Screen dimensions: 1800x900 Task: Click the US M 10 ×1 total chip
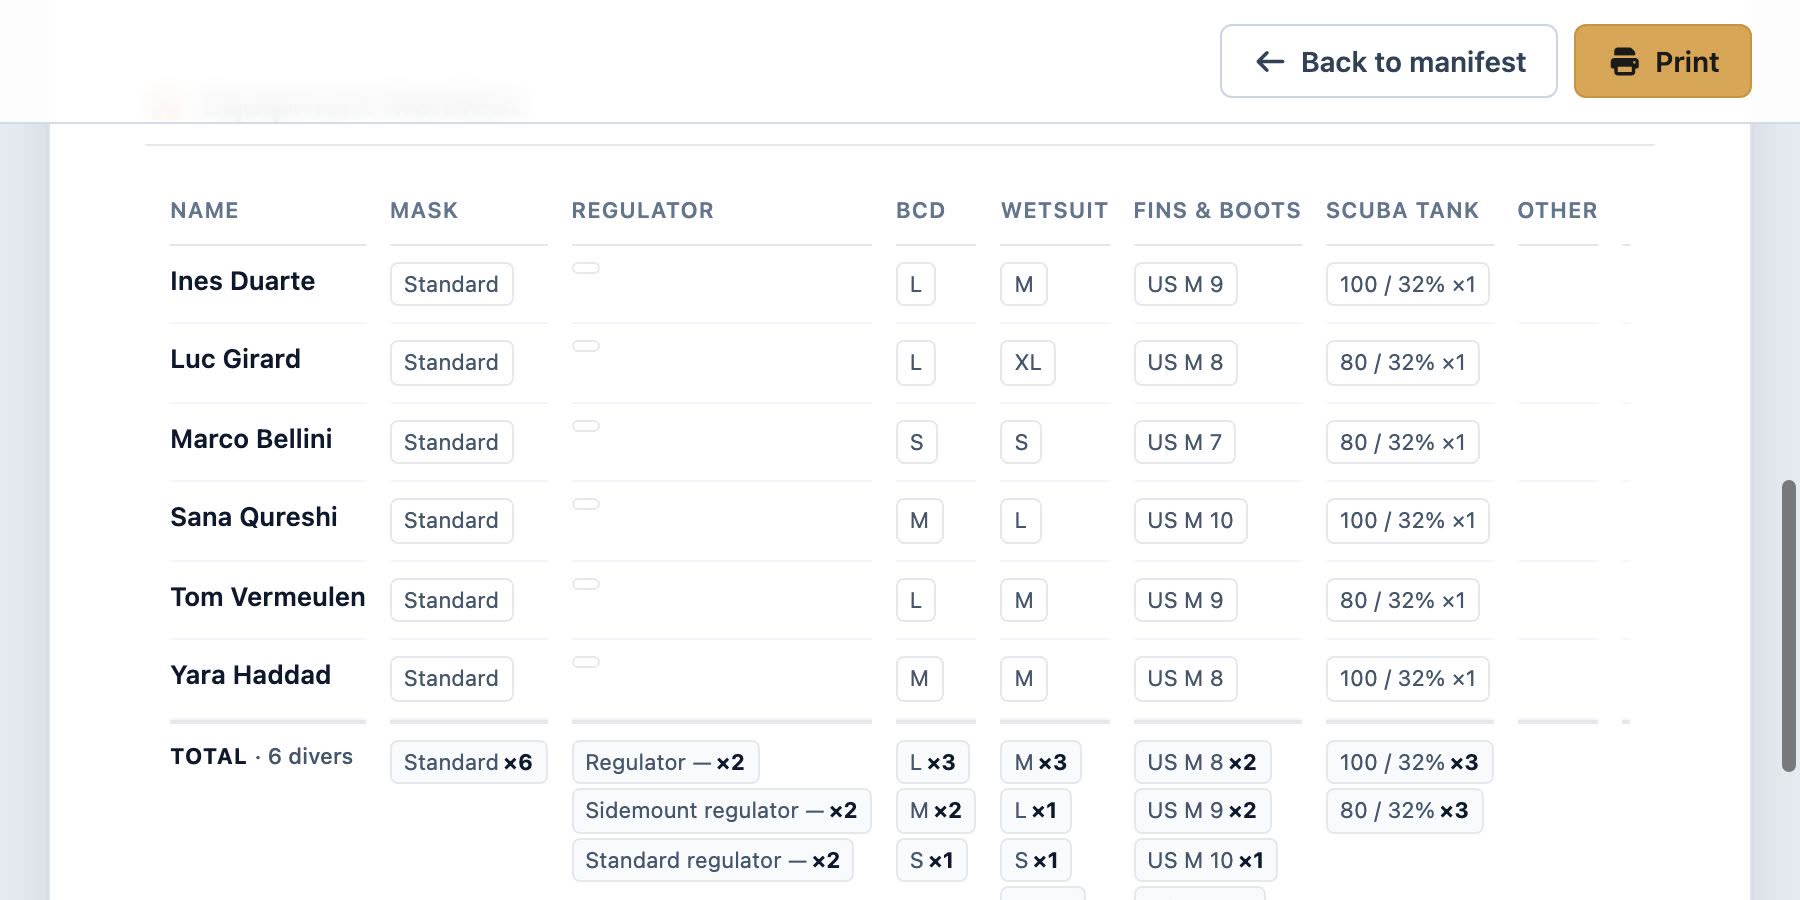1205,860
